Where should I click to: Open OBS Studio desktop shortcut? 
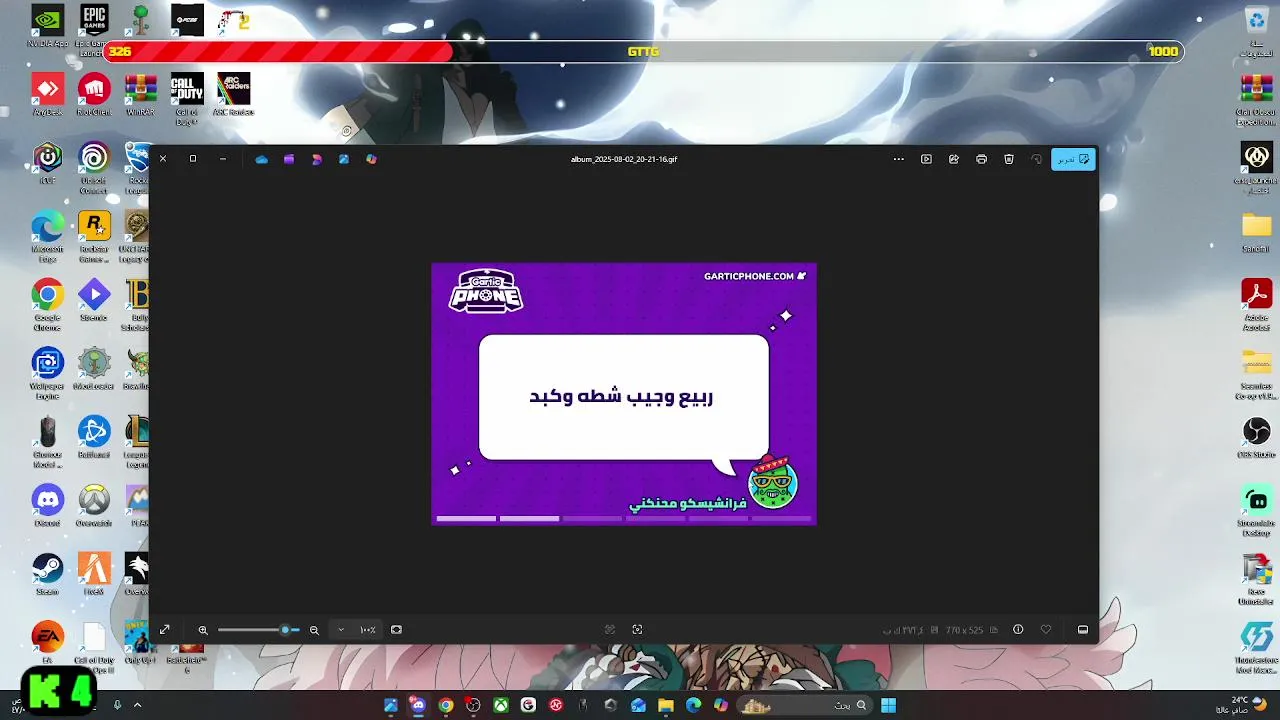(1256, 437)
